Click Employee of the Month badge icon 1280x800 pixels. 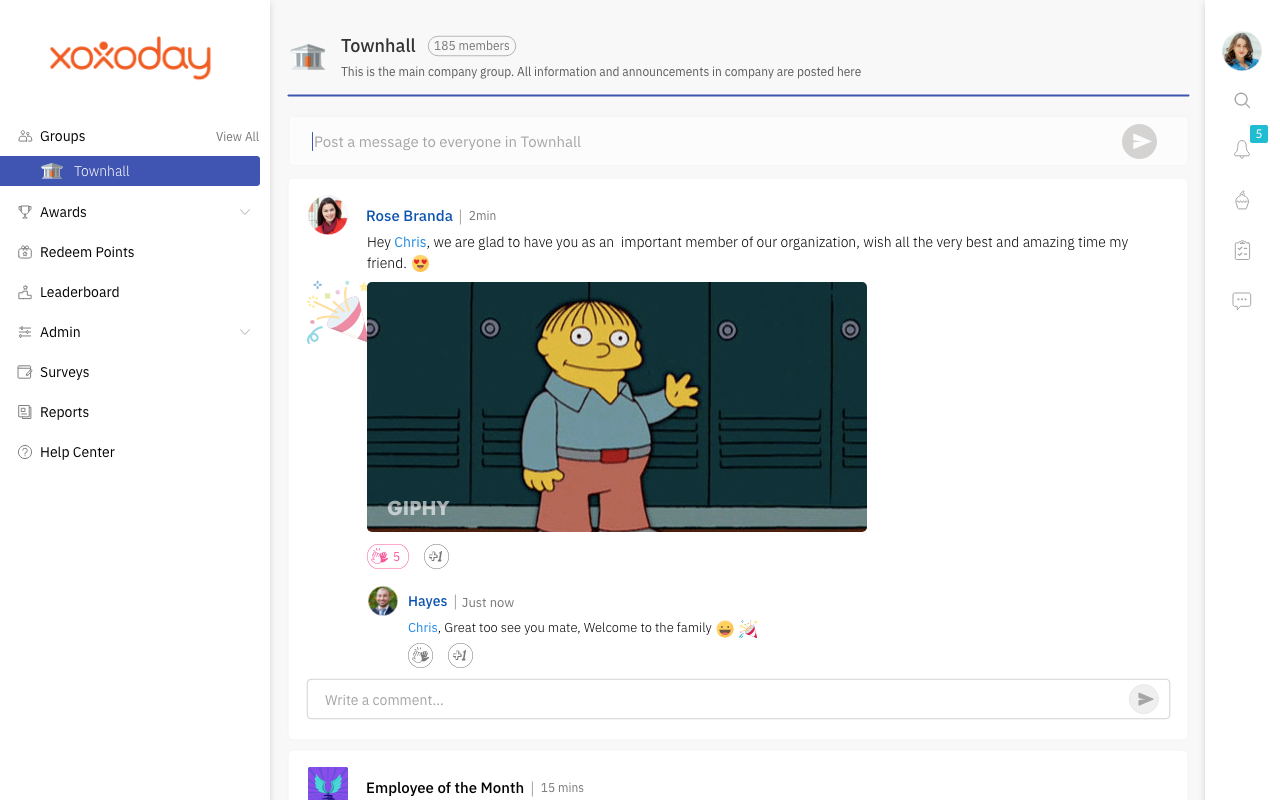(328, 784)
